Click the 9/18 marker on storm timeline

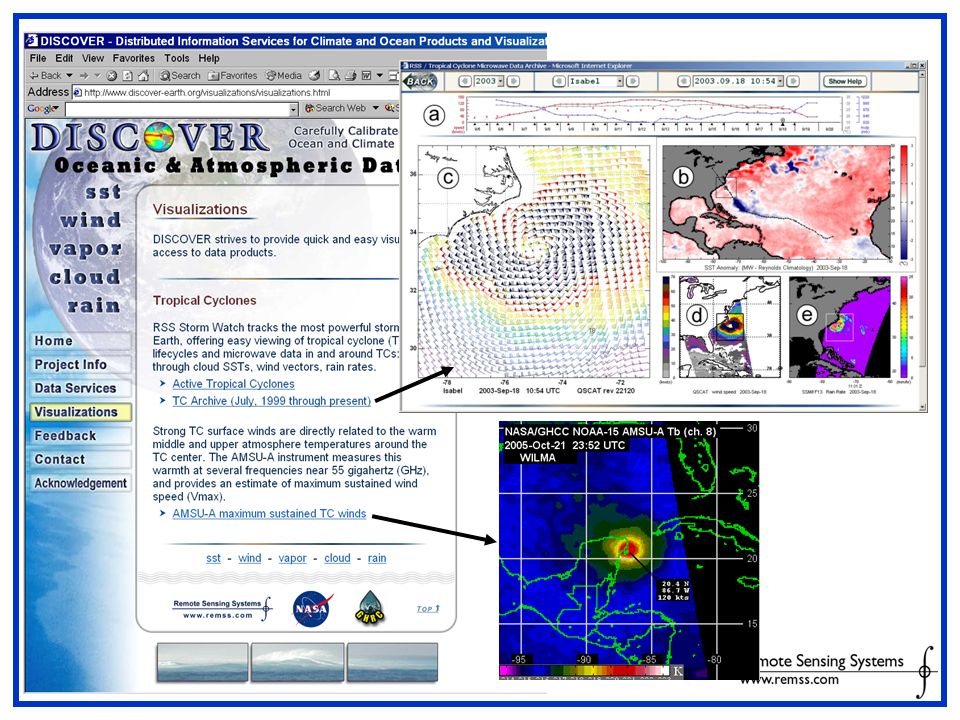click(x=783, y=124)
